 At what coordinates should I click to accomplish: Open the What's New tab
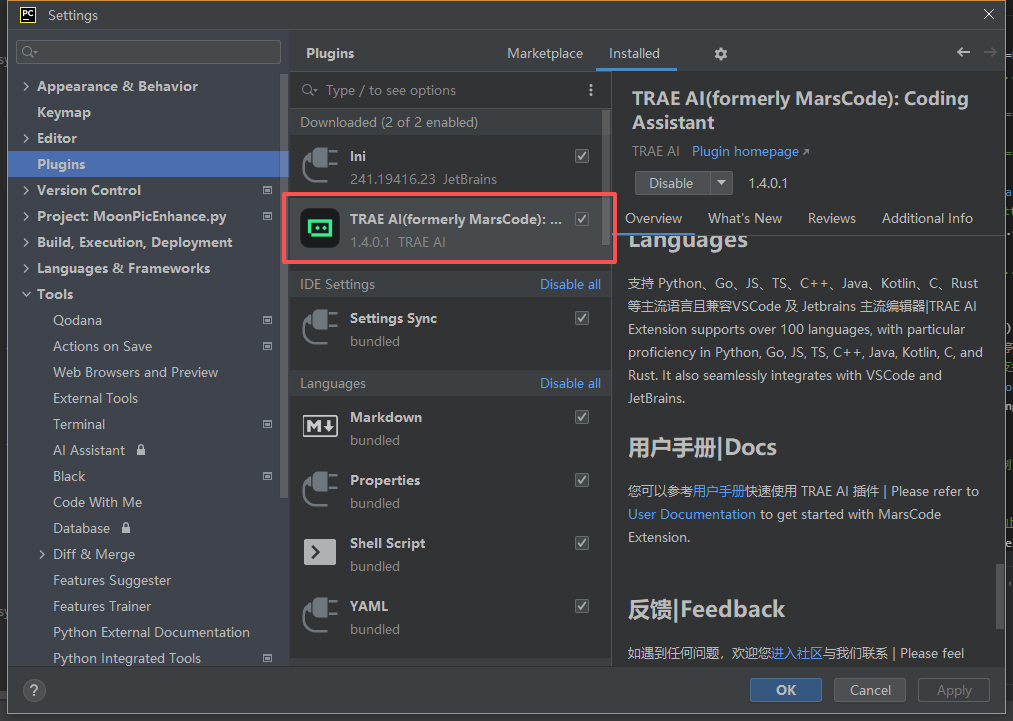[x=745, y=218]
